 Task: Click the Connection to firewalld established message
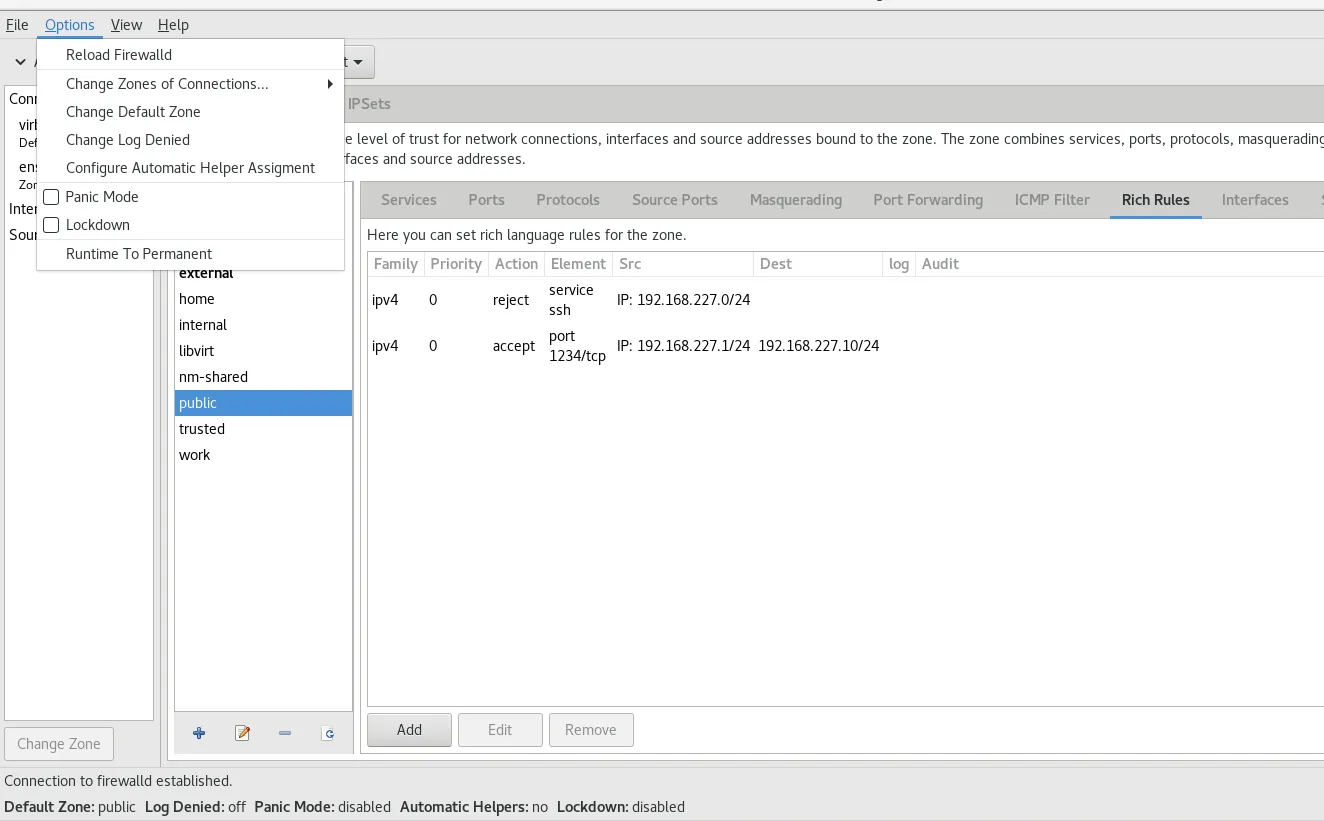pyautogui.click(x=118, y=781)
